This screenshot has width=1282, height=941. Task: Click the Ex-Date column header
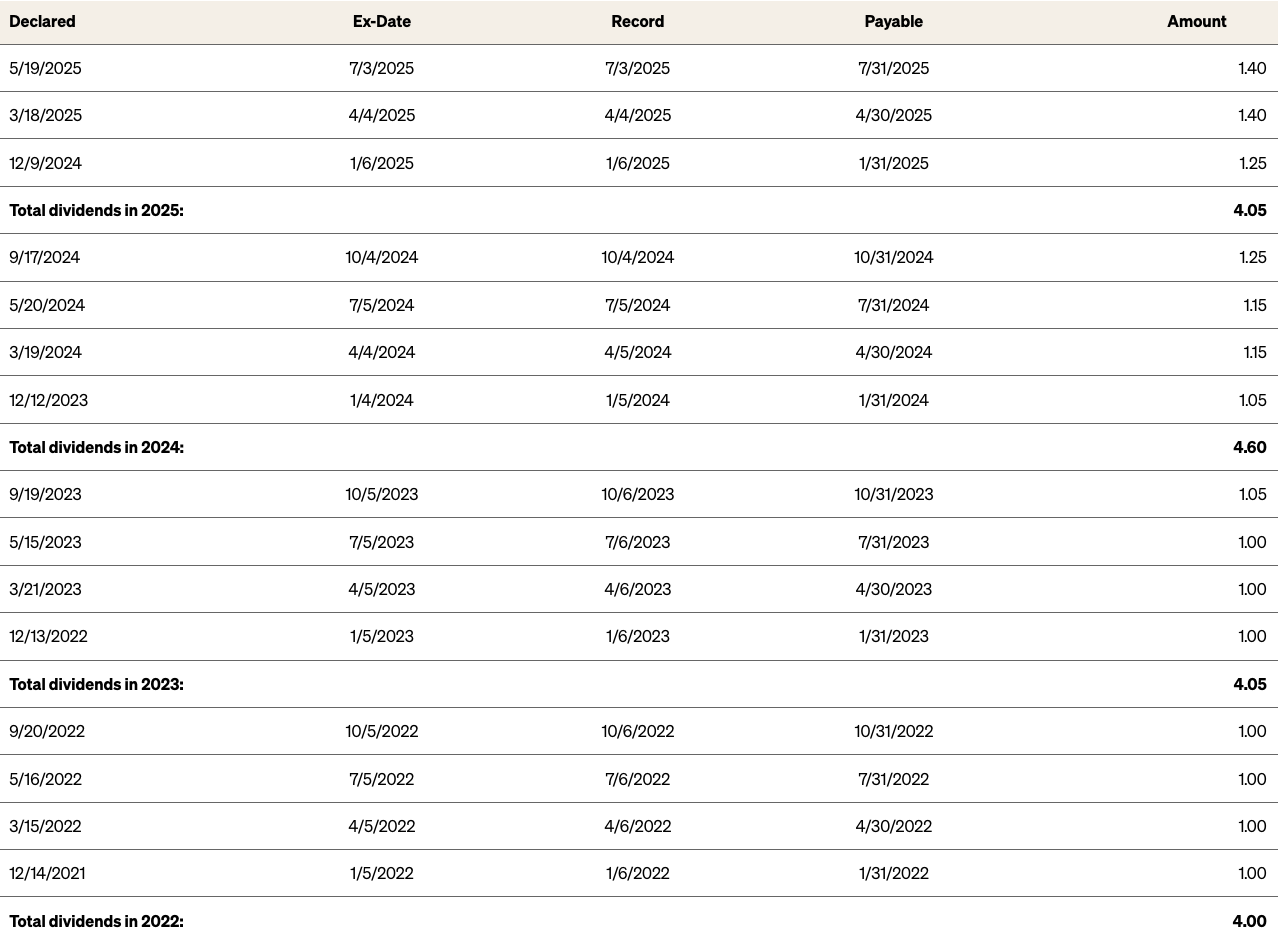point(381,21)
